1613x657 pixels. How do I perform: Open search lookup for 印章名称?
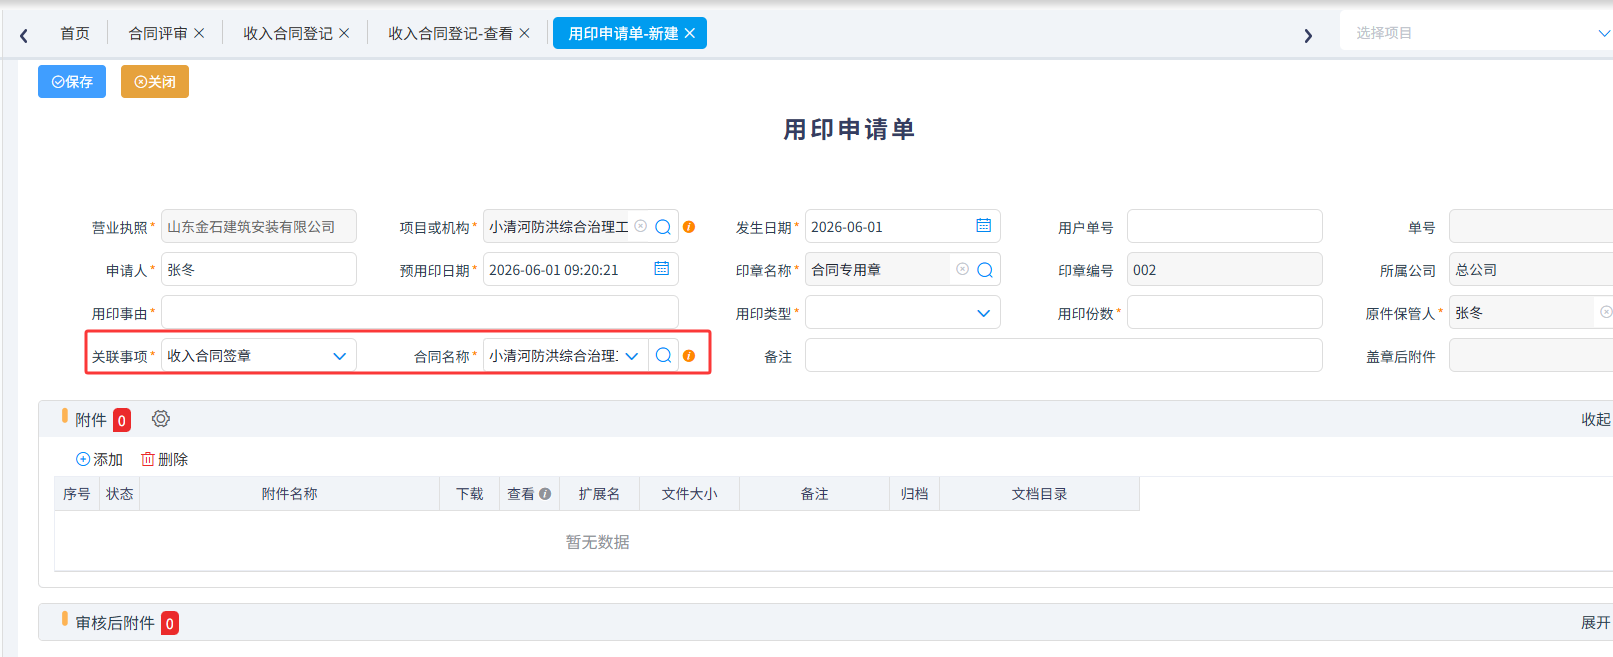coord(985,270)
